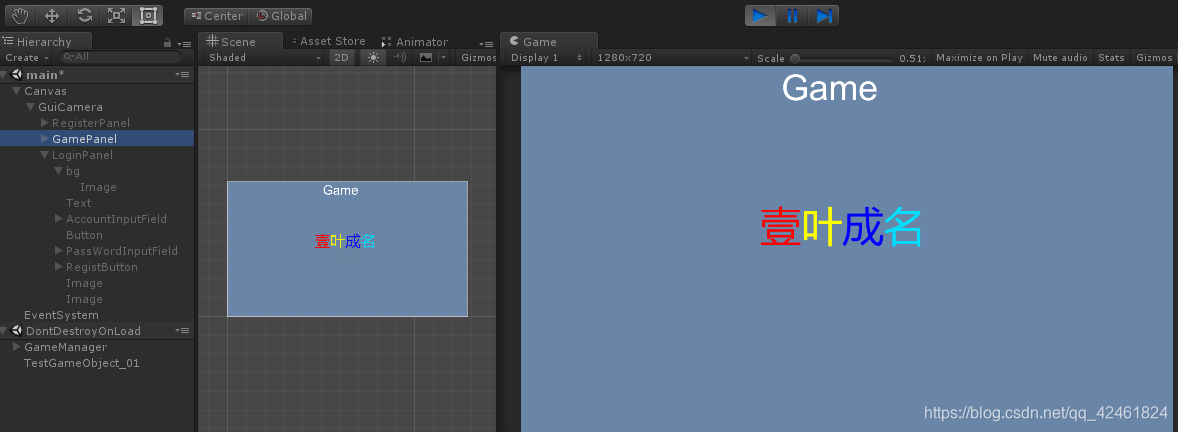This screenshot has width=1178, height=432.
Task: Select TestGameObject_01 in Hierarchy
Action: 82,363
